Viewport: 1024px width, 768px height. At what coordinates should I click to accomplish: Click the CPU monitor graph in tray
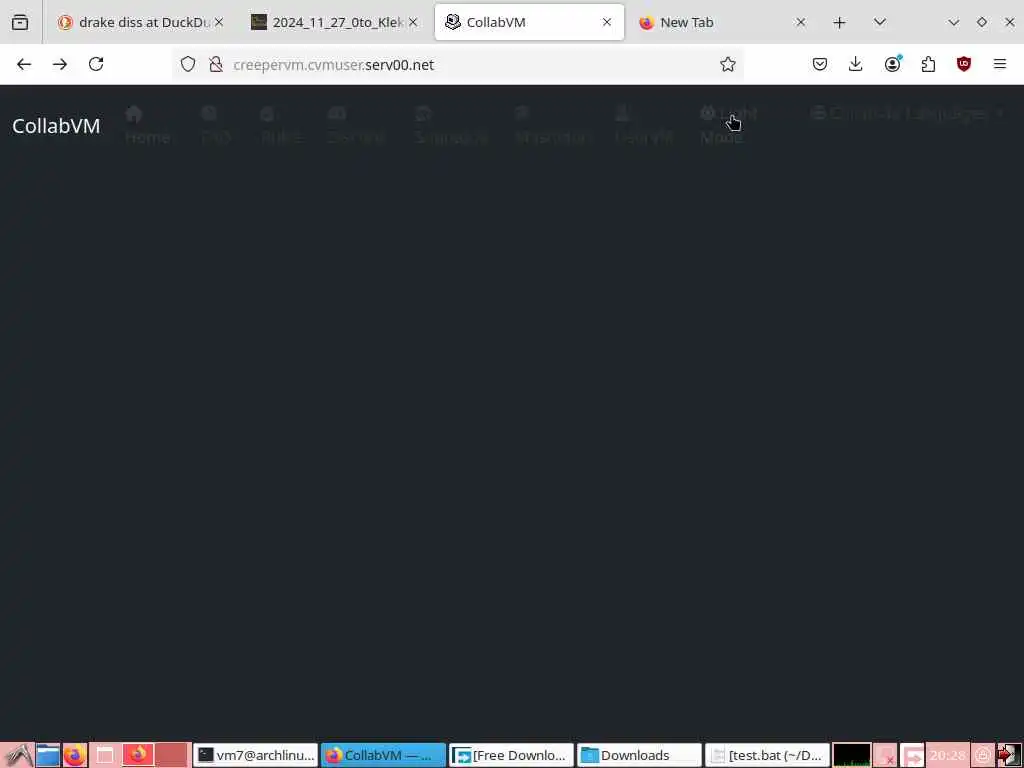852,756
